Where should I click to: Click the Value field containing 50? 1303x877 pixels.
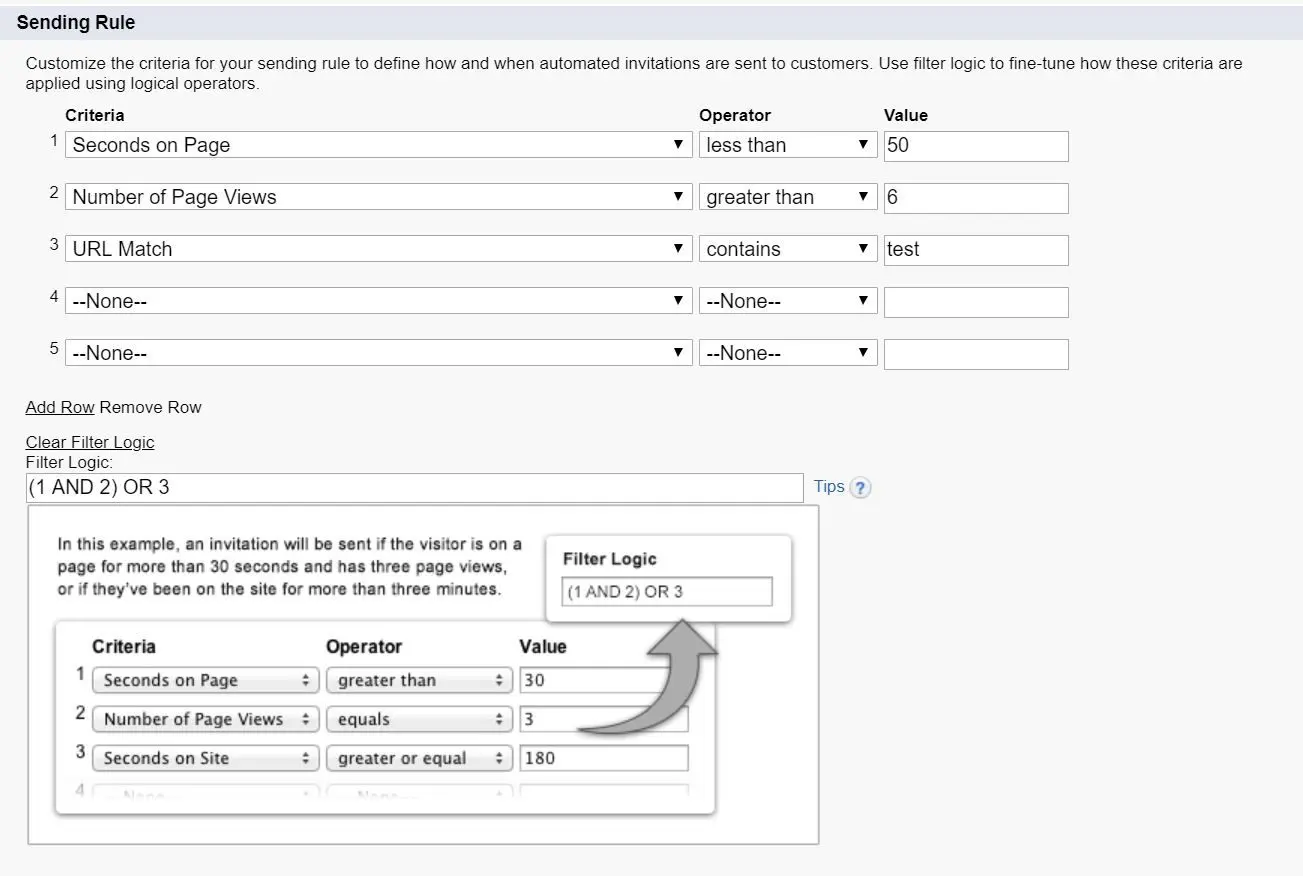976,146
